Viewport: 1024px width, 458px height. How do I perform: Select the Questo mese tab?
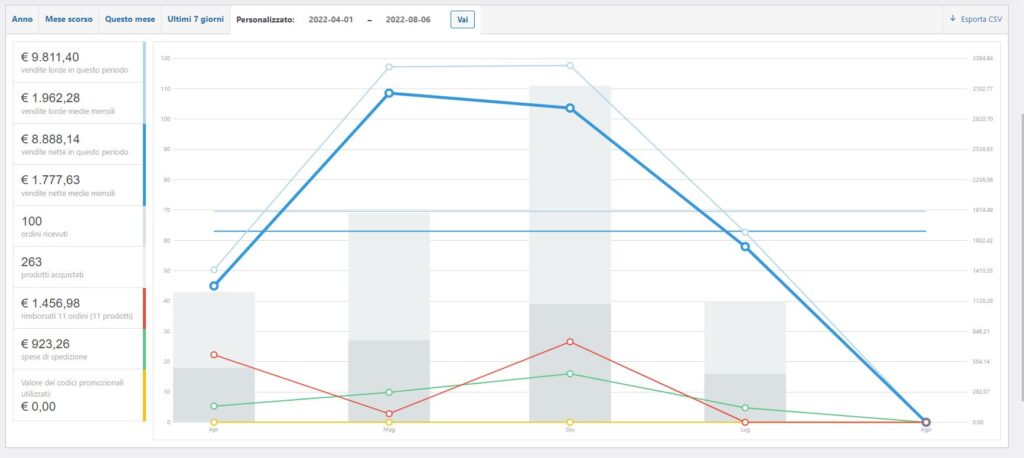pyautogui.click(x=130, y=19)
